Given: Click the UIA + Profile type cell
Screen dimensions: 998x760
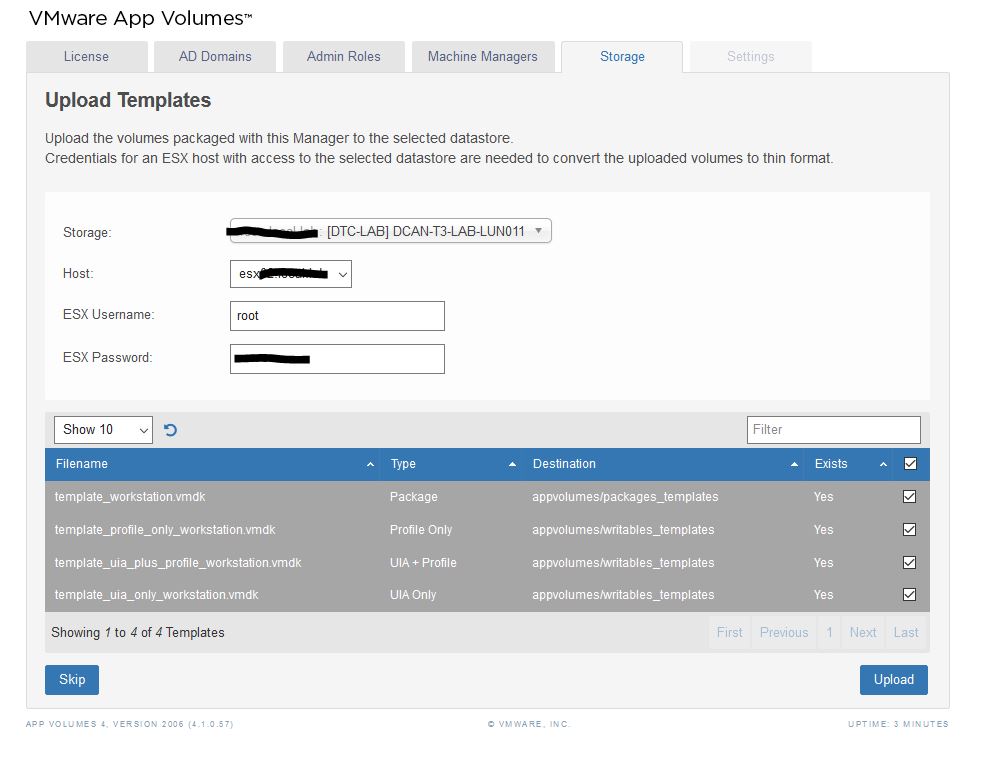Looking at the screenshot, I should point(423,563).
